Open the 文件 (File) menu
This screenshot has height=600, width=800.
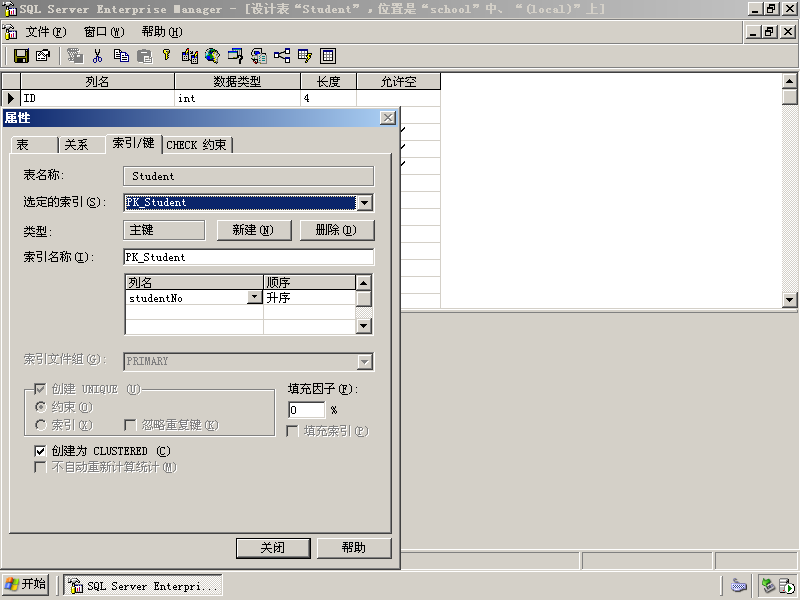(x=46, y=32)
